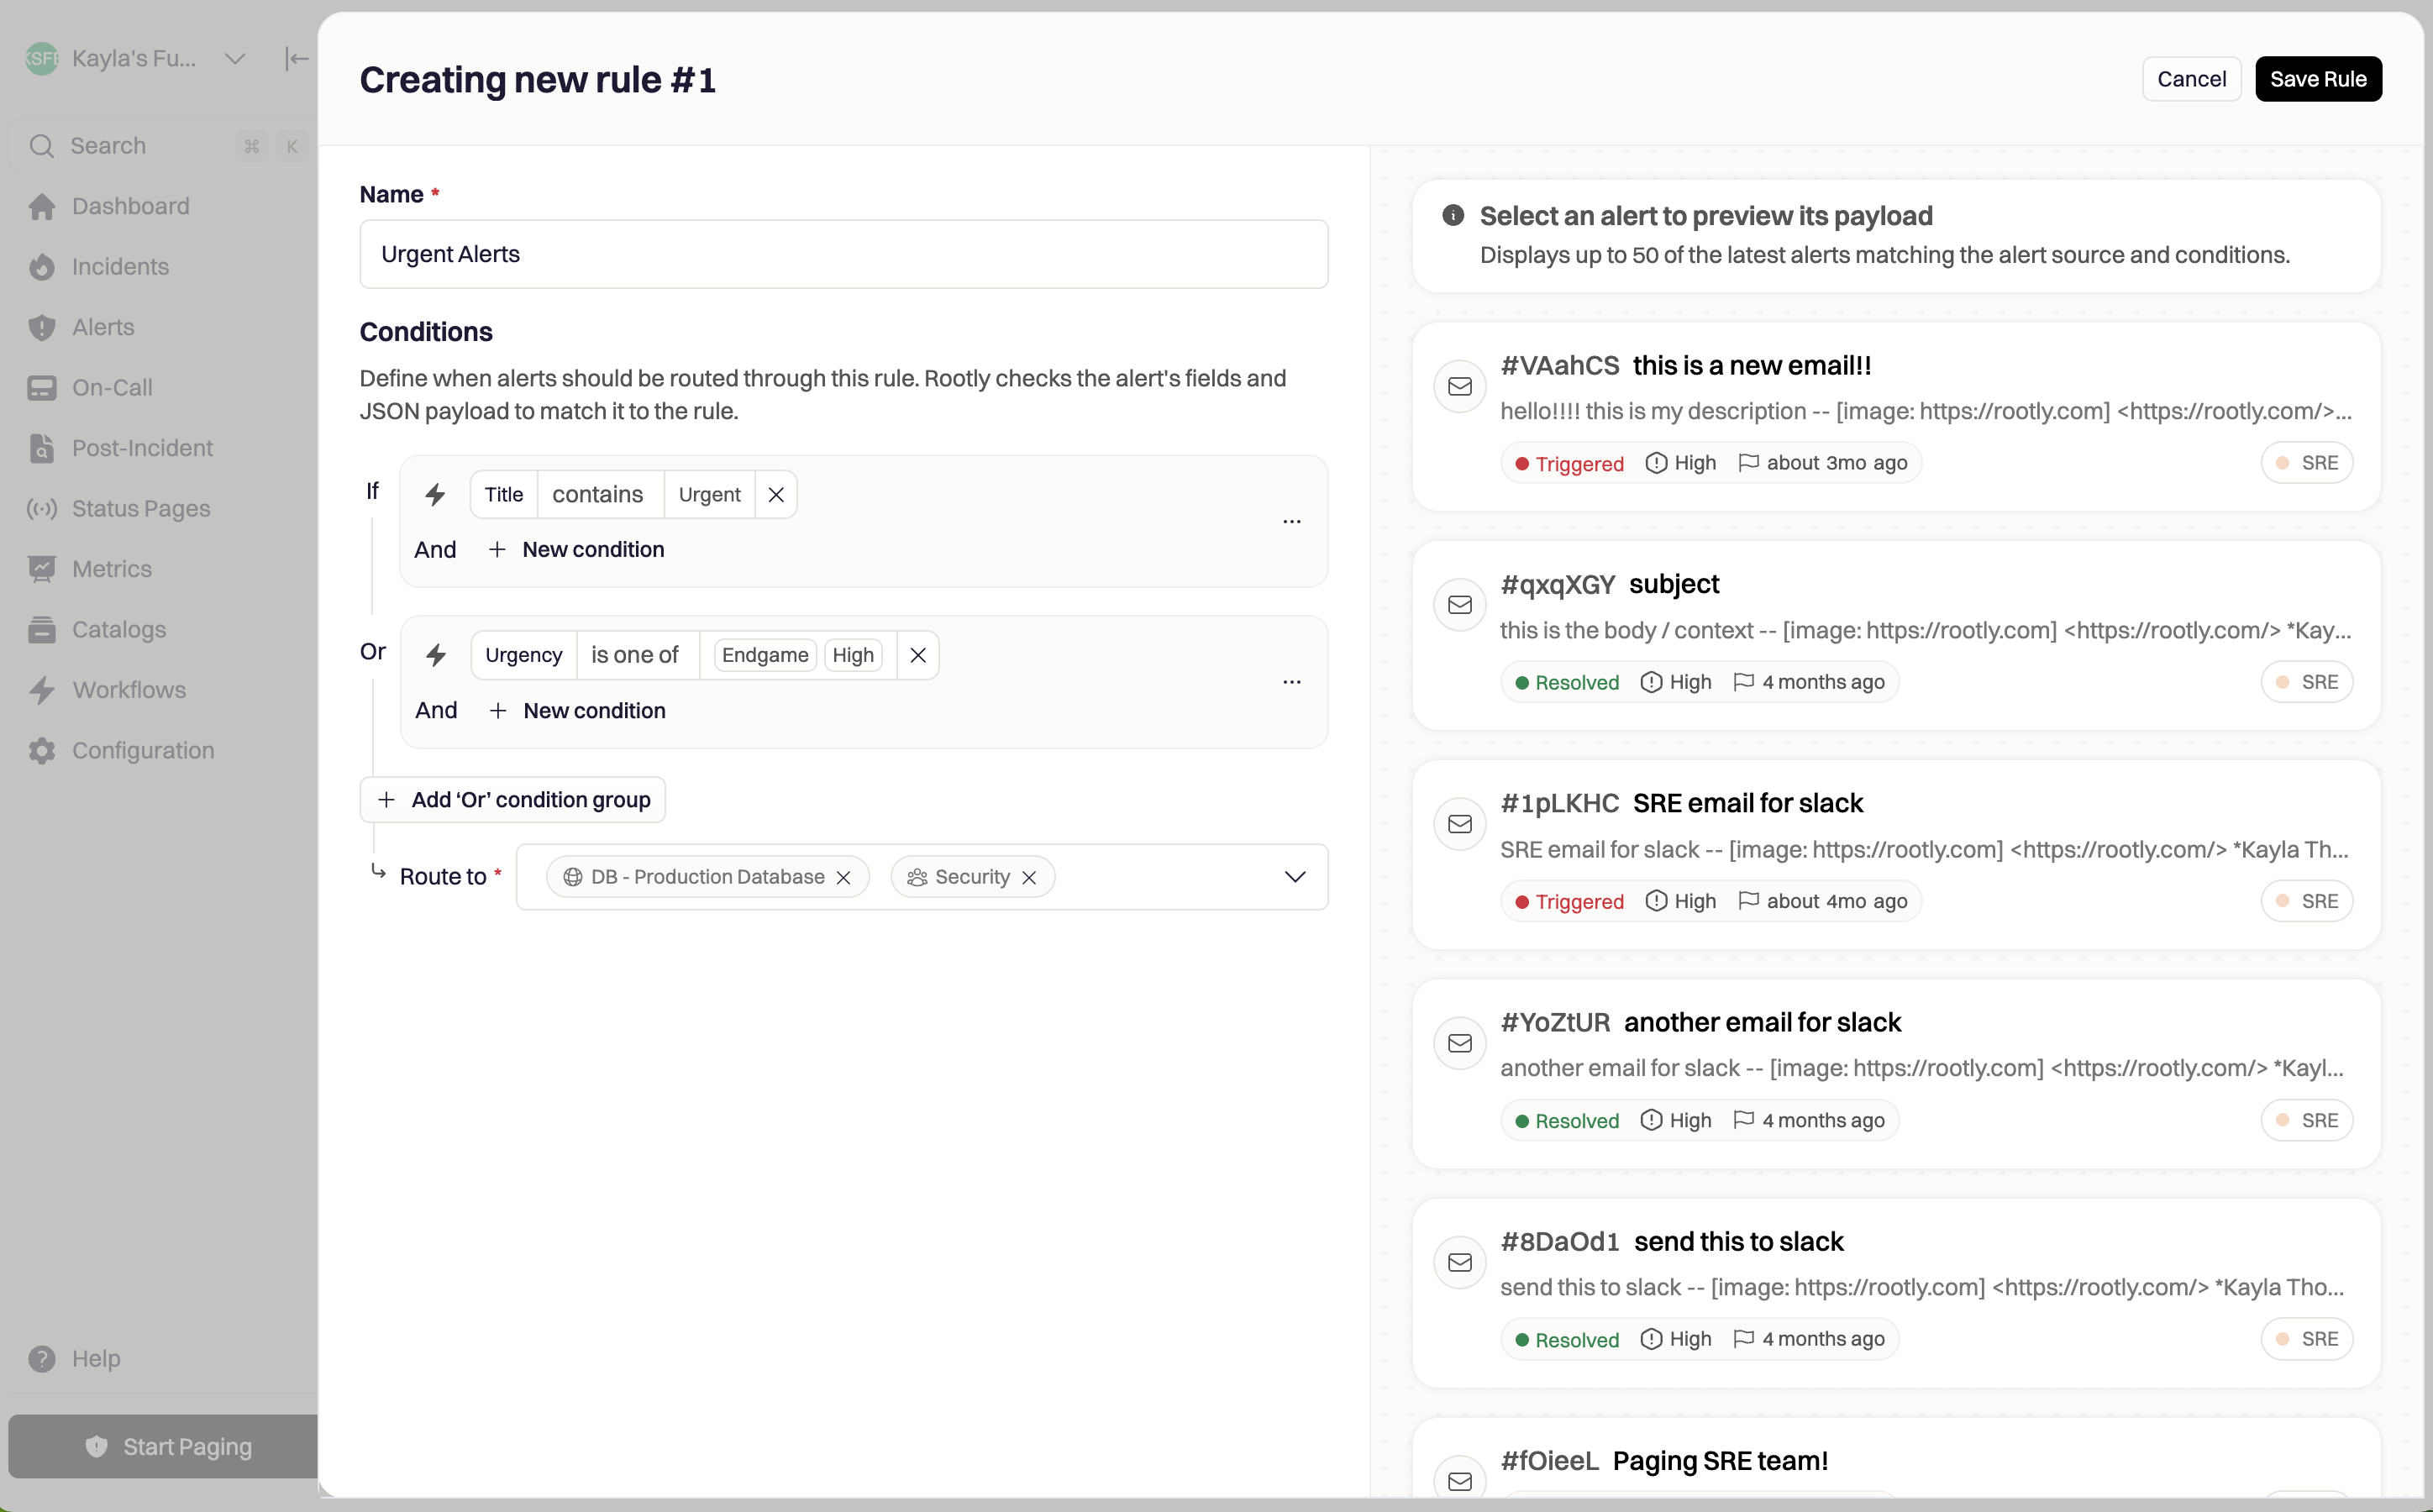Open more options for first condition group

point(1291,521)
